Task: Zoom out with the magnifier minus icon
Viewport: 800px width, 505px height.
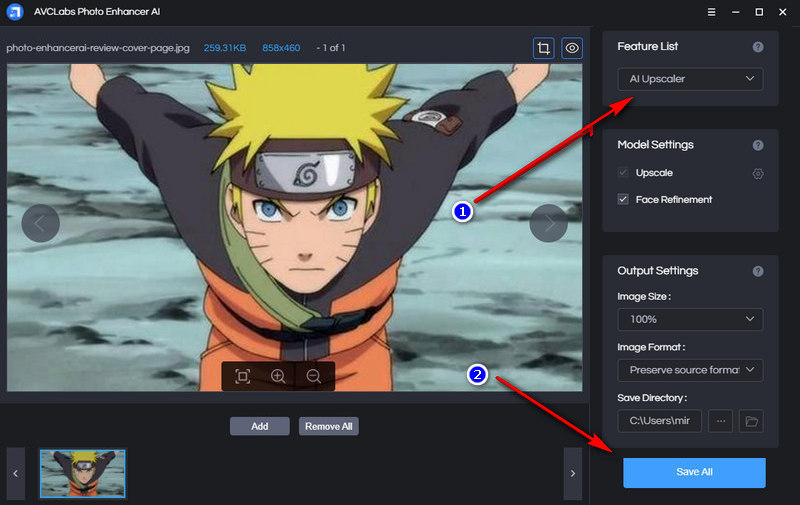Action: click(314, 376)
